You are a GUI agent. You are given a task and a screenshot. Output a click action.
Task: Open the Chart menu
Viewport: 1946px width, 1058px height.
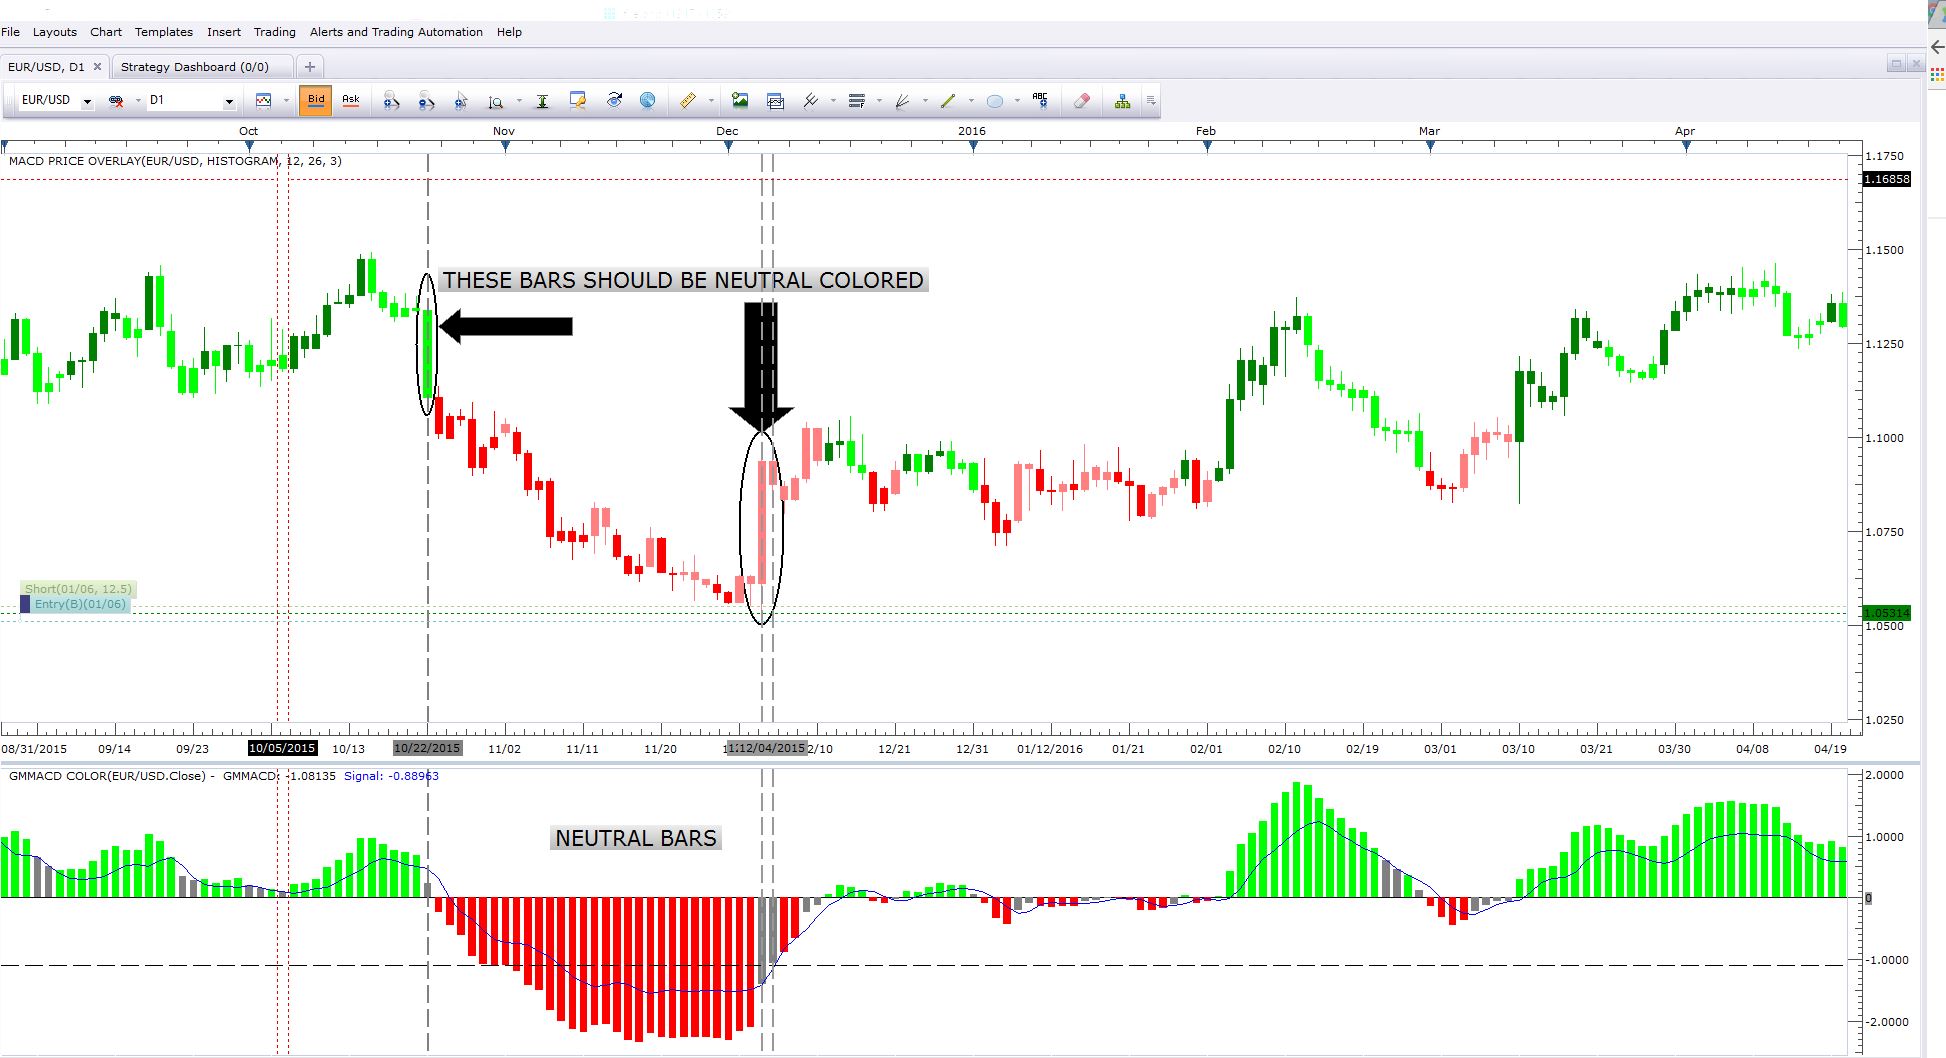click(106, 32)
